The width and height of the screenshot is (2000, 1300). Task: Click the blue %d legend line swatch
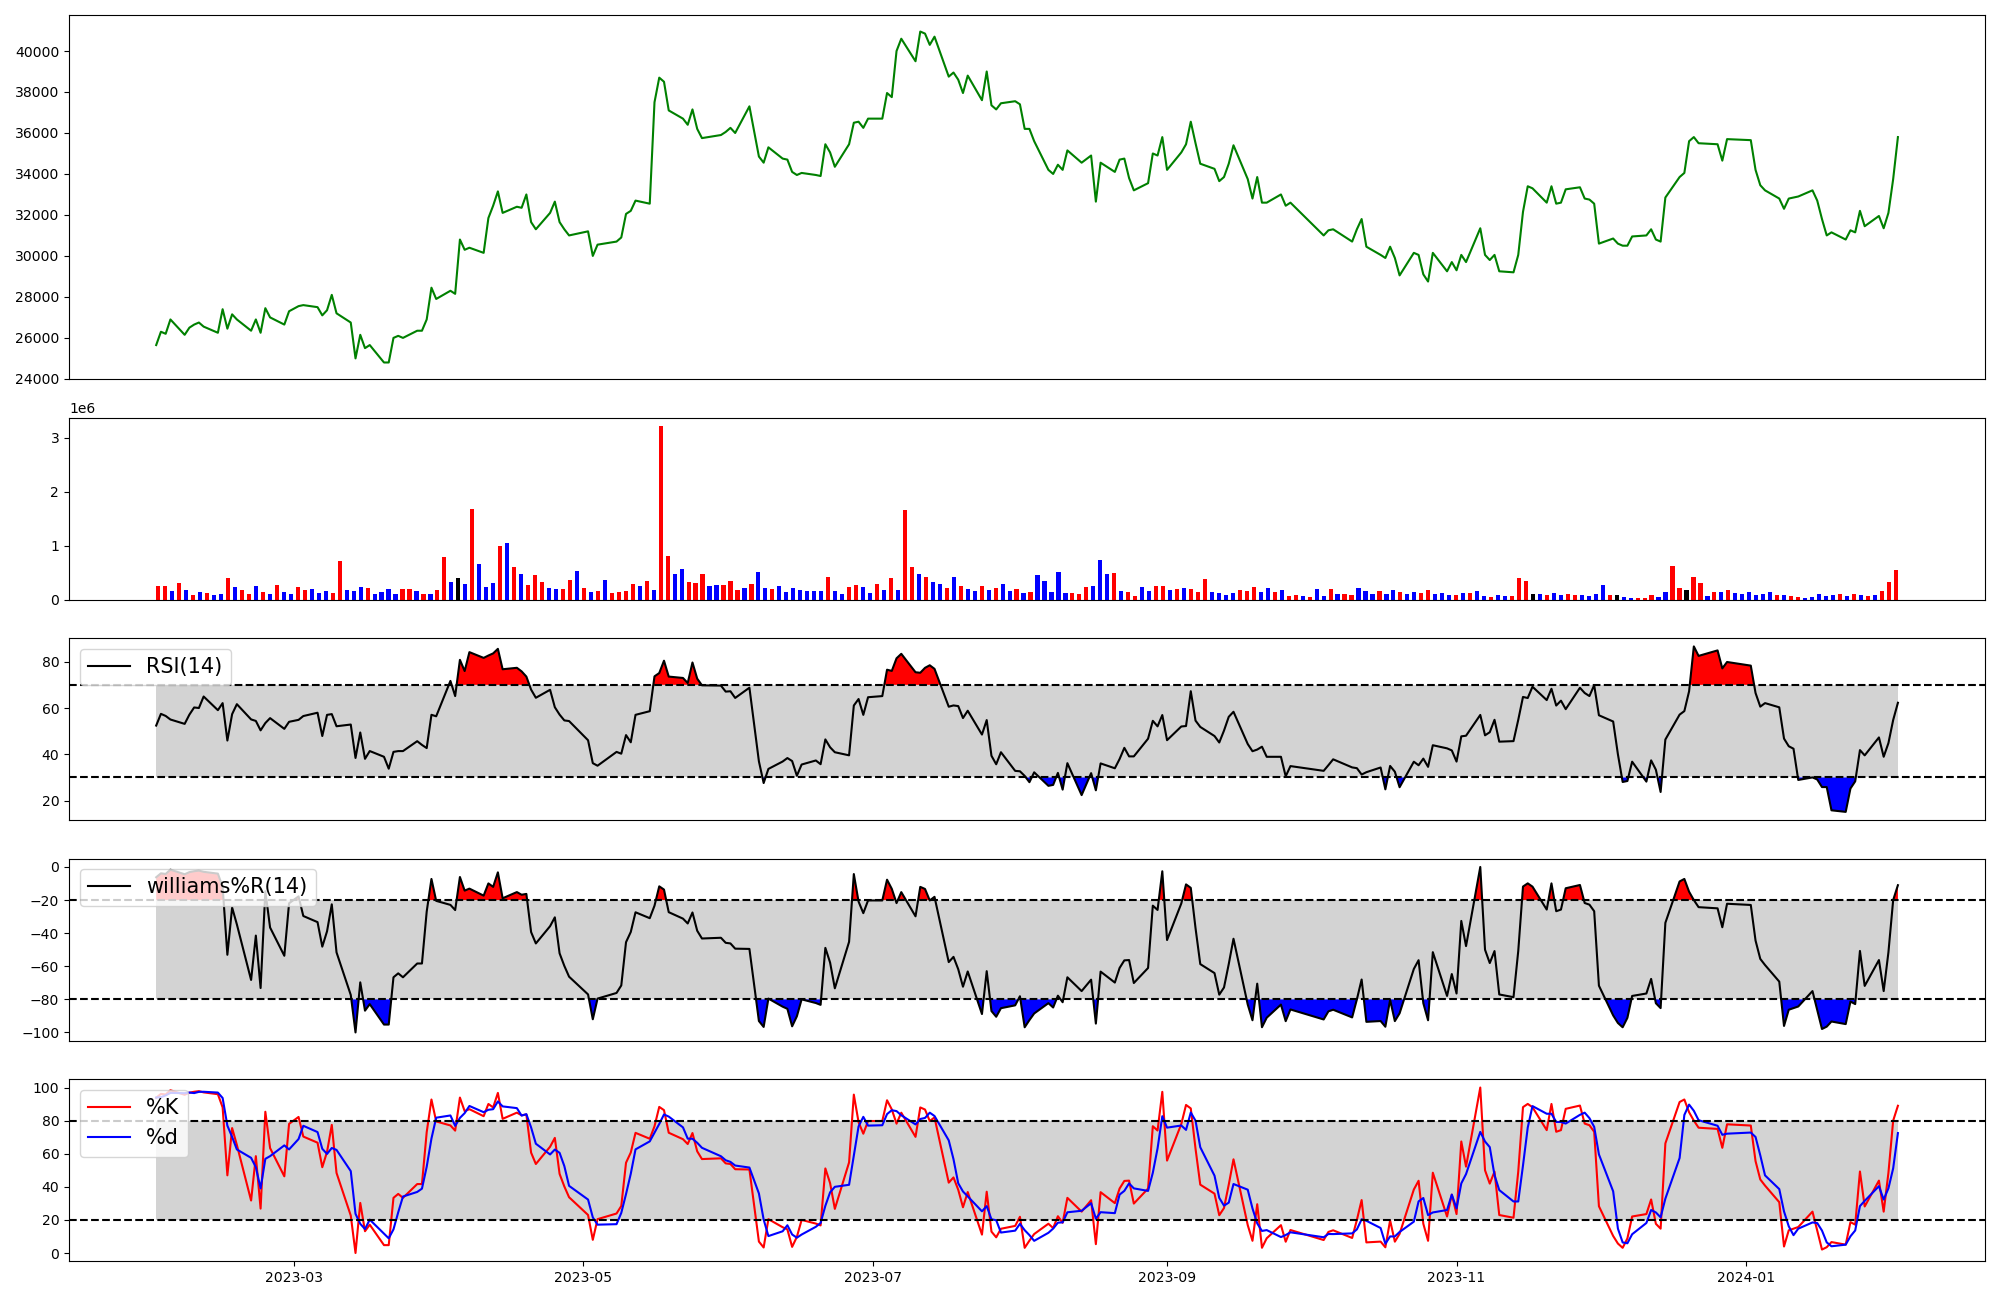pos(109,1137)
